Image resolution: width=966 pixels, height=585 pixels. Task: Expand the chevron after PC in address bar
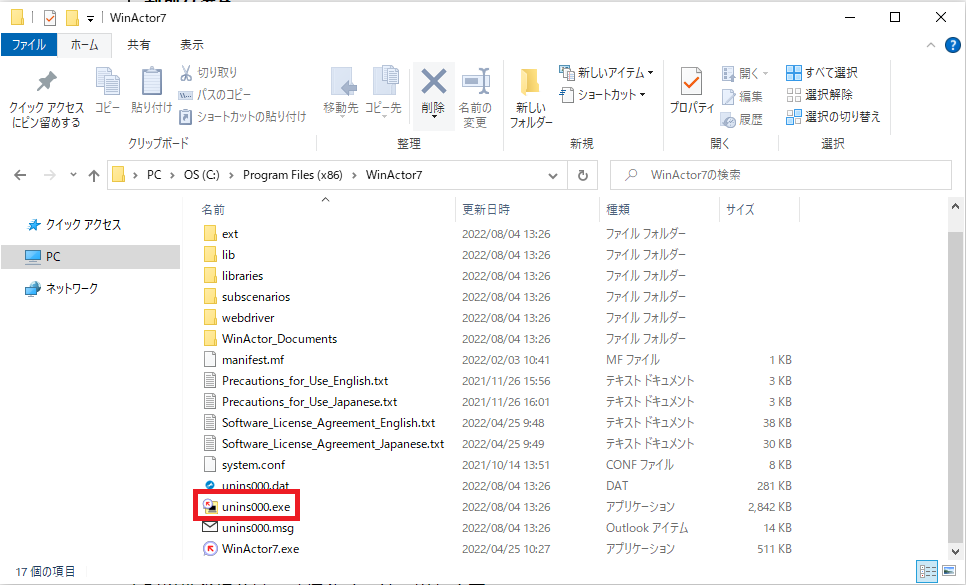point(172,176)
